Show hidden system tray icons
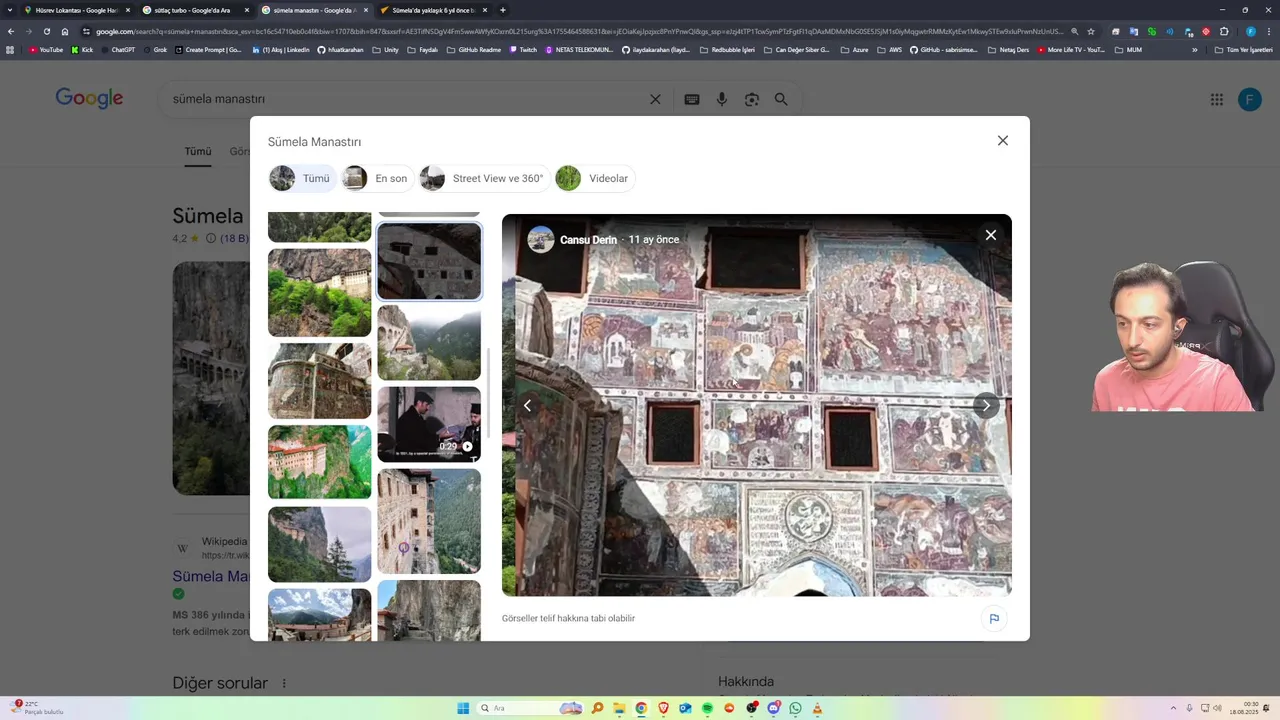 click(1174, 708)
